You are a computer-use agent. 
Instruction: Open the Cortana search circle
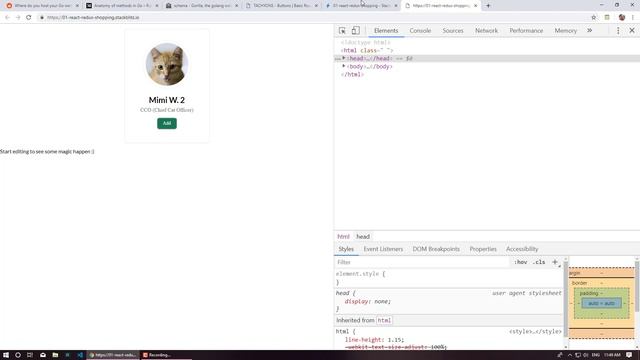18,355
